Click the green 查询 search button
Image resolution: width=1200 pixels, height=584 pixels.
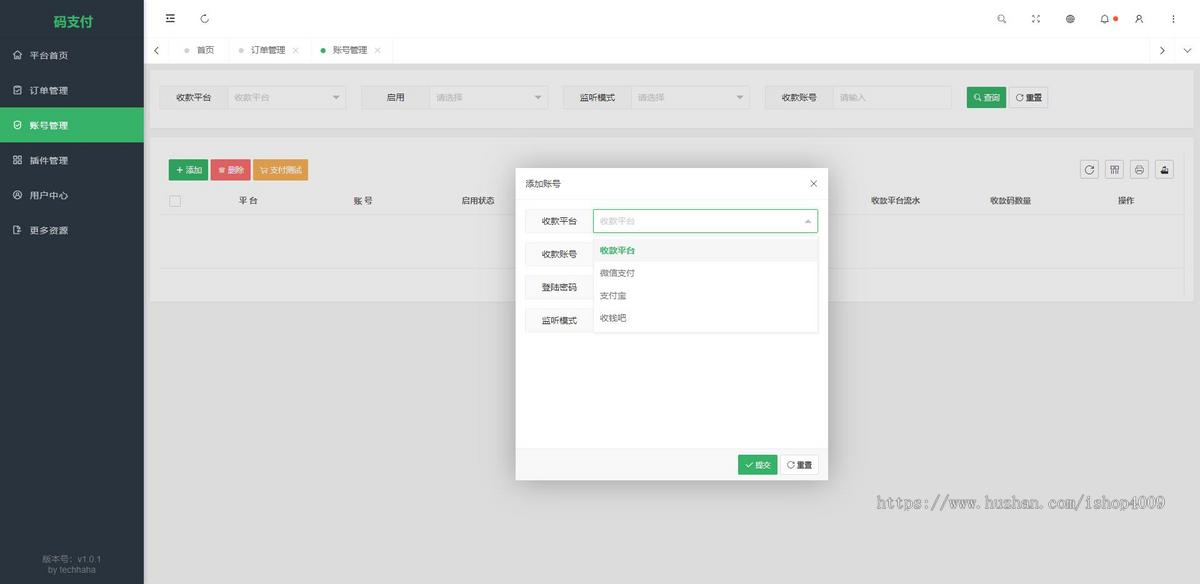coord(986,97)
